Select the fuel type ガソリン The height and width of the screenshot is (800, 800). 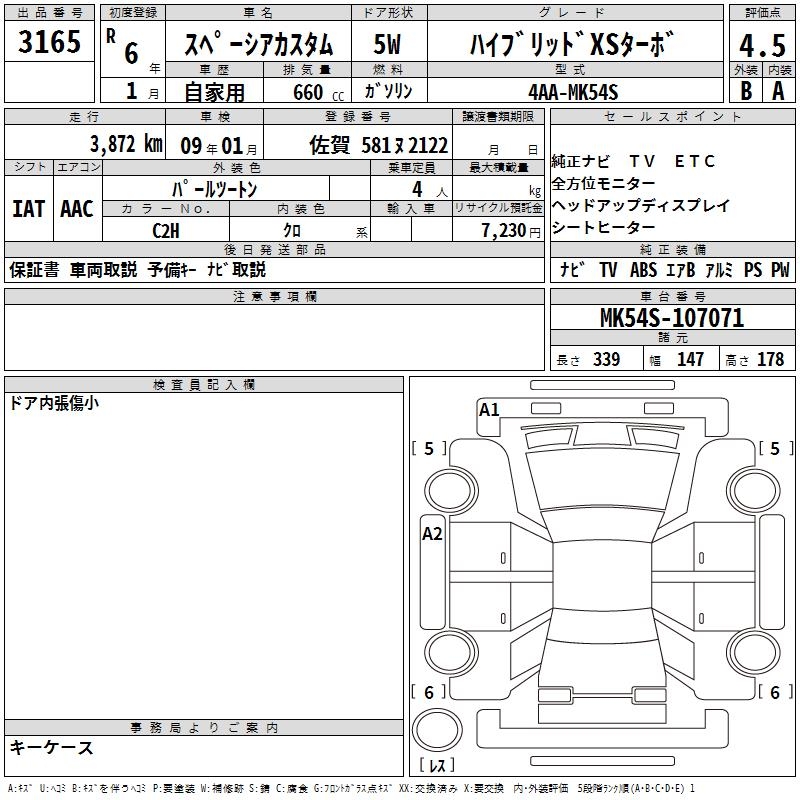[388, 91]
